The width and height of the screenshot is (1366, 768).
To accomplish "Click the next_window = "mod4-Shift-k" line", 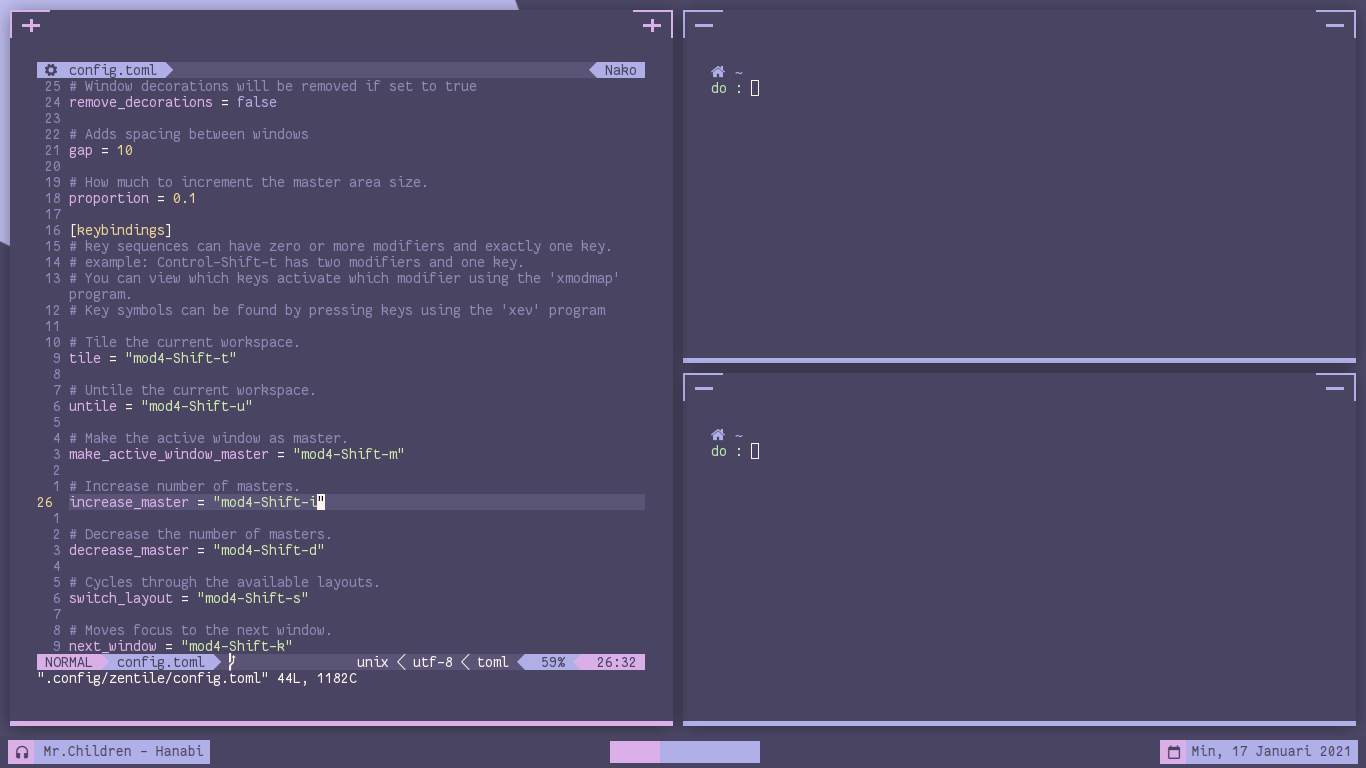I will coord(181,646).
